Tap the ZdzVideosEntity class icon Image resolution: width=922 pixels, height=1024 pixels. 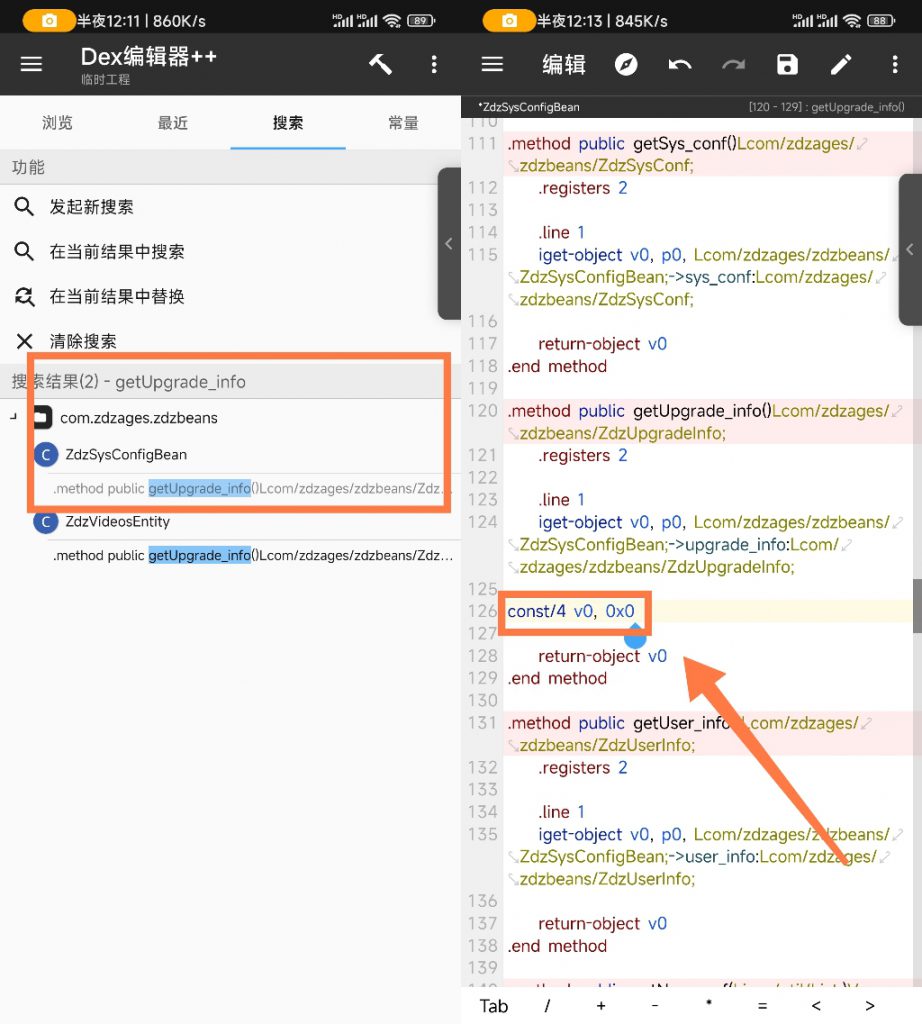47,521
